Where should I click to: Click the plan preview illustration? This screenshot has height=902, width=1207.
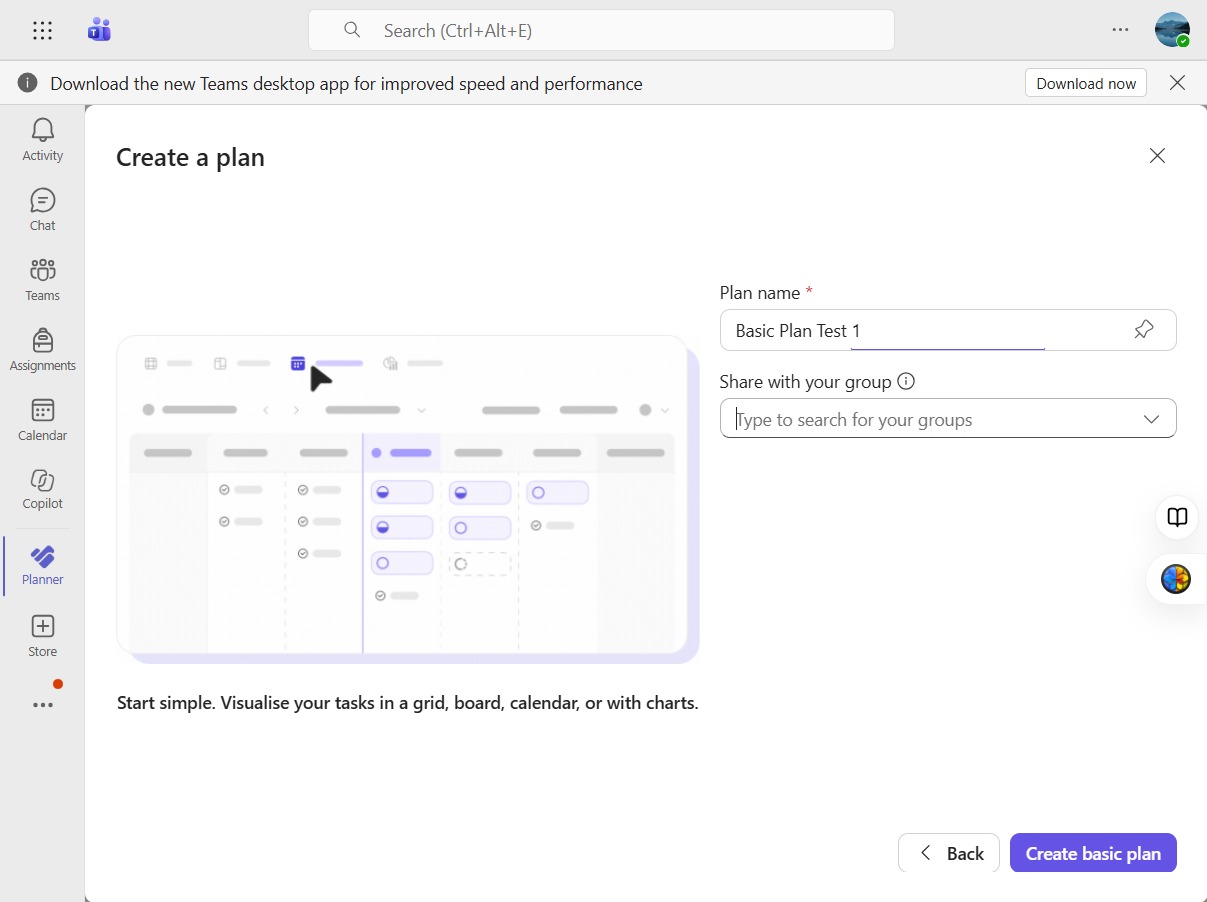point(408,499)
